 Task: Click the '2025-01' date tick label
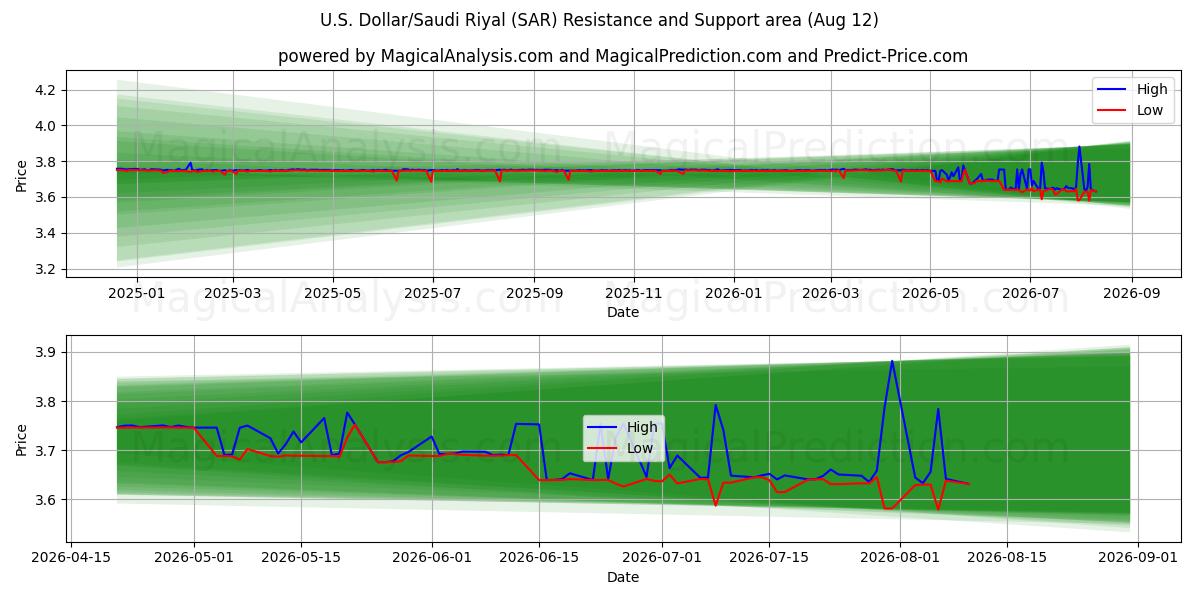tap(136, 295)
